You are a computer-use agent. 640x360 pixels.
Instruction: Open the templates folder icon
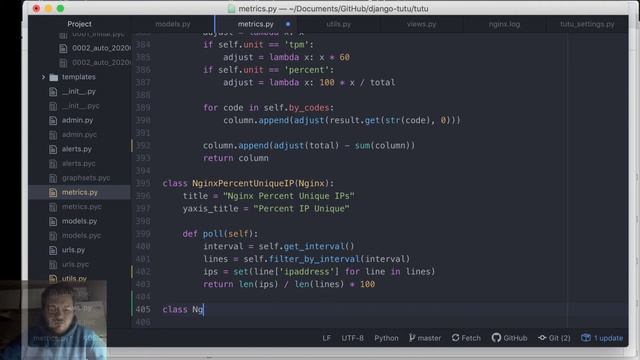coord(53,77)
